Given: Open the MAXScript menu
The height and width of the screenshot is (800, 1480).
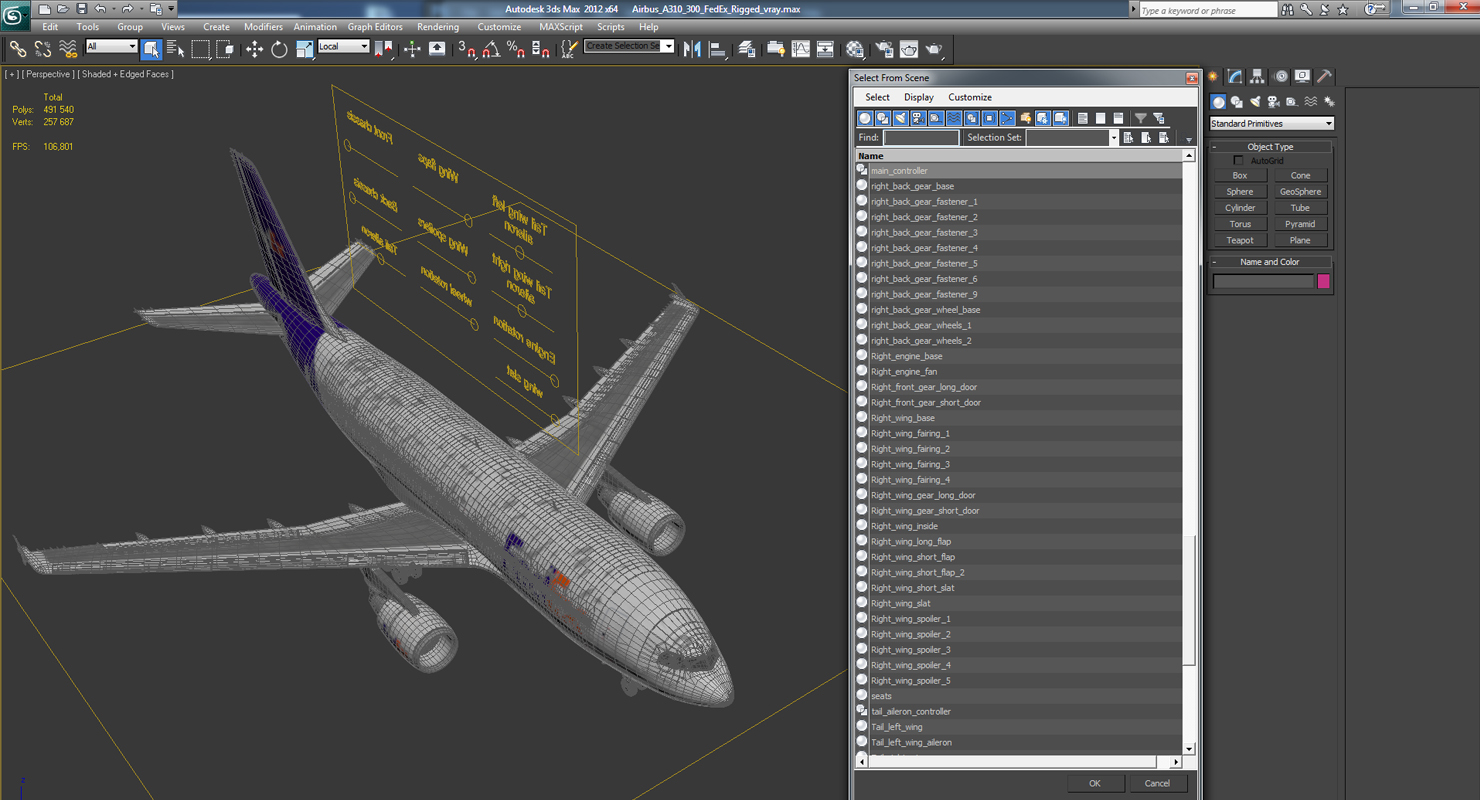Looking at the screenshot, I should click(561, 27).
